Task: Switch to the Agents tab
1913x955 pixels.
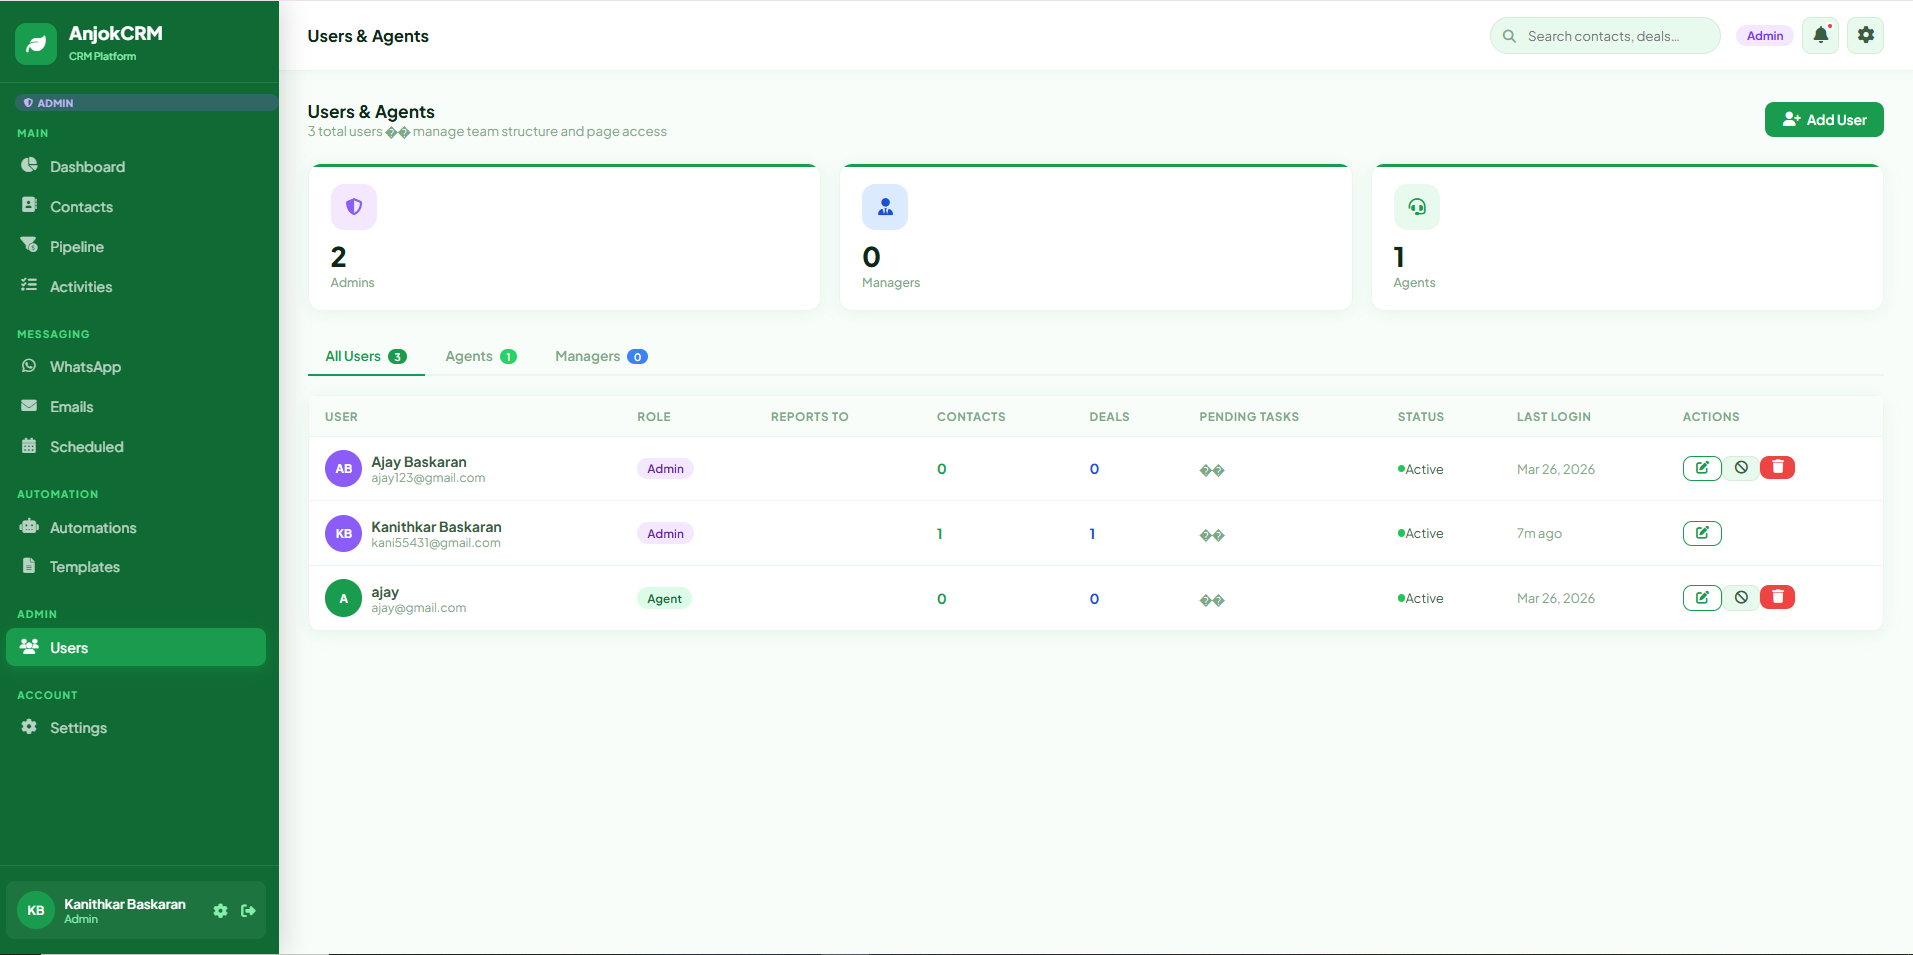Action: [480, 356]
